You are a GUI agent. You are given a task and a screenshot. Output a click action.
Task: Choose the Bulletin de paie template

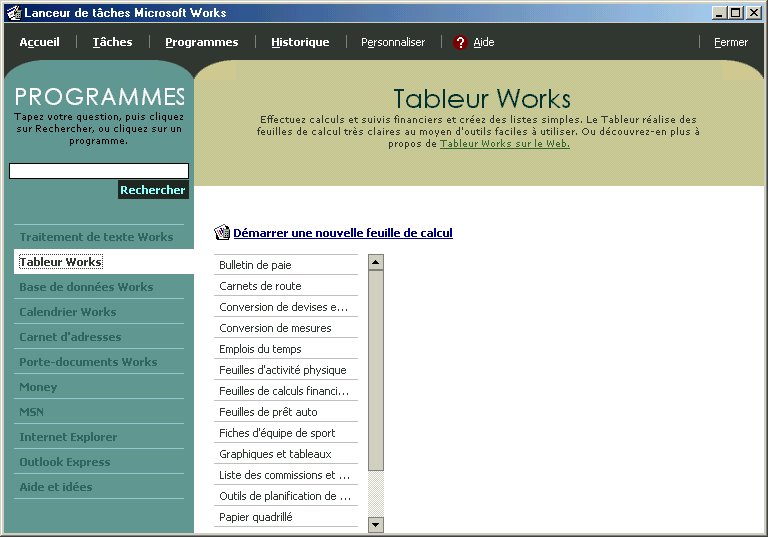(286, 265)
